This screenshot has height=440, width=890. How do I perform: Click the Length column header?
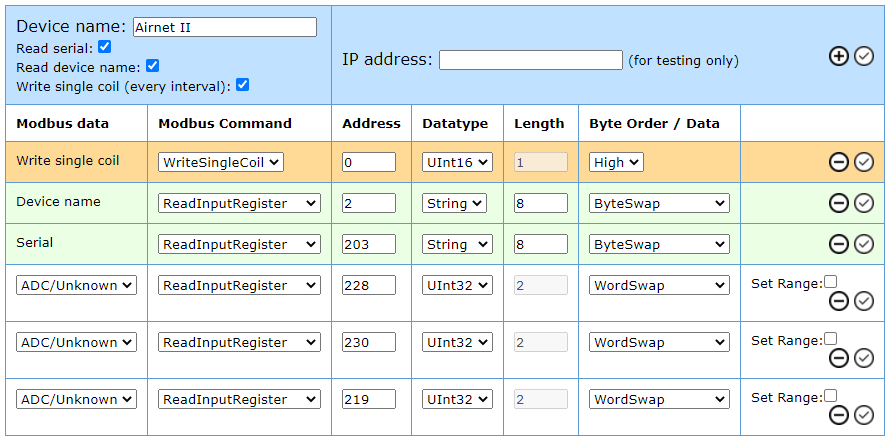(x=539, y=124)
